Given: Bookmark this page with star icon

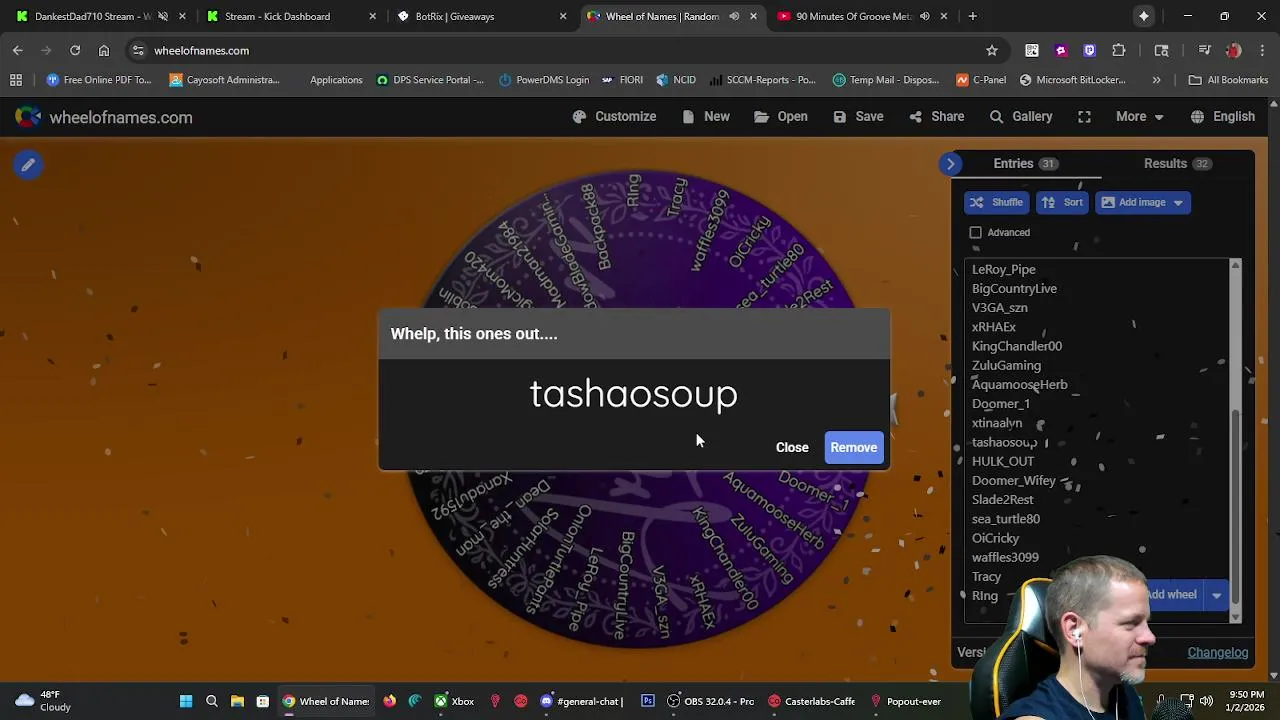Looking at the screenshot, I should point(992,50).
